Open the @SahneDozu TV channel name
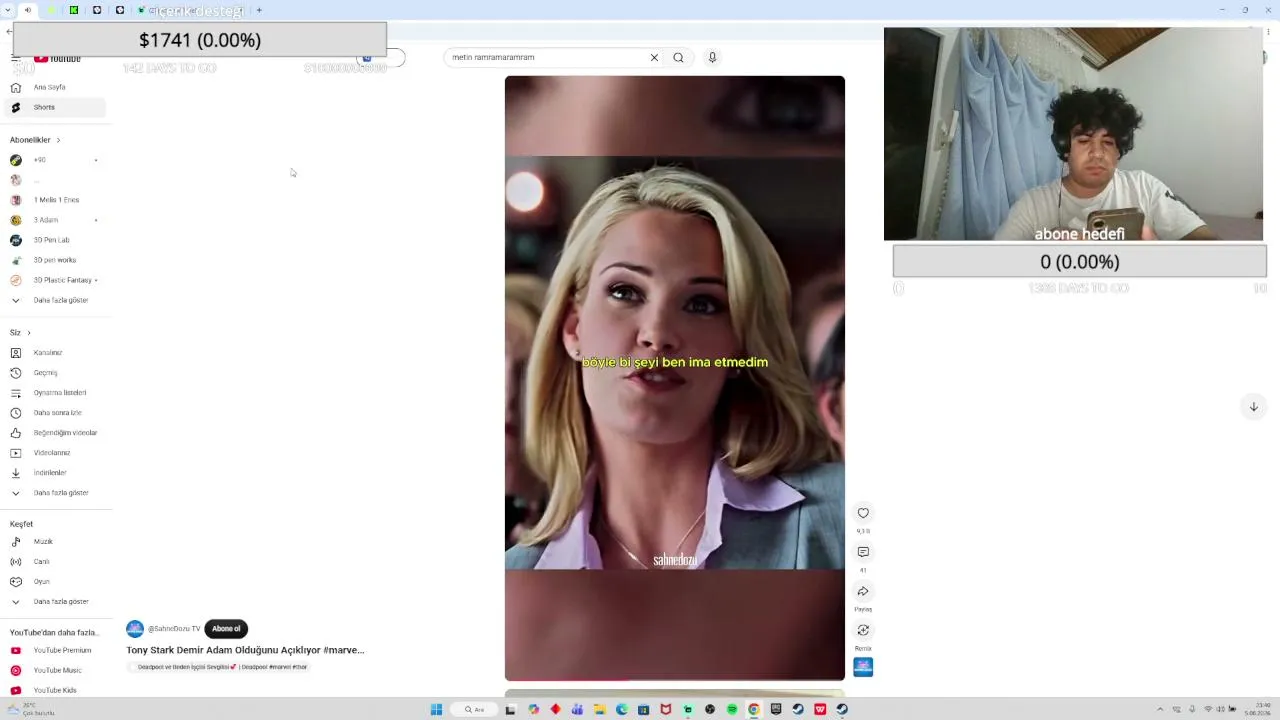1280x720 pixels. [x=174, y=629]
